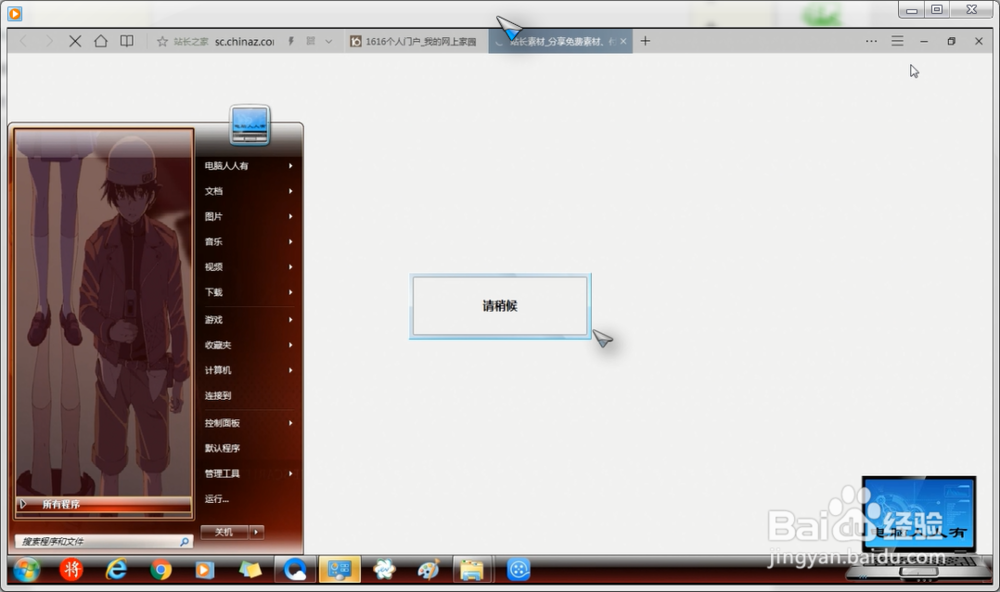Open reading mode book icon

point(127,41)
